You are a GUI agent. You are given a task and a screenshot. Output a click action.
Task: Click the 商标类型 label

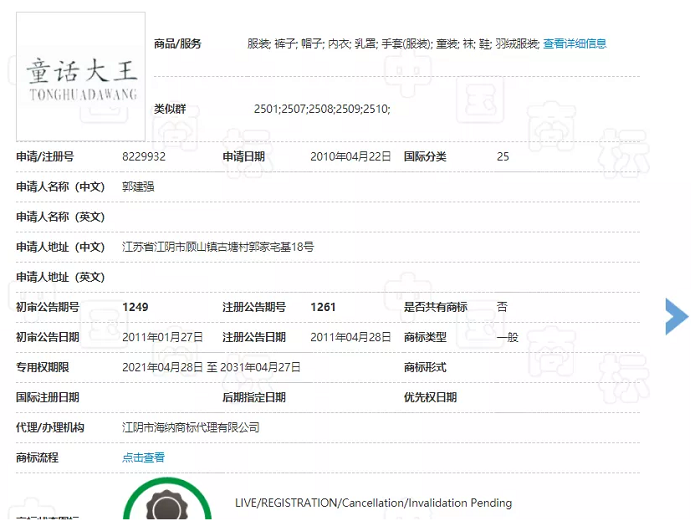425,337
